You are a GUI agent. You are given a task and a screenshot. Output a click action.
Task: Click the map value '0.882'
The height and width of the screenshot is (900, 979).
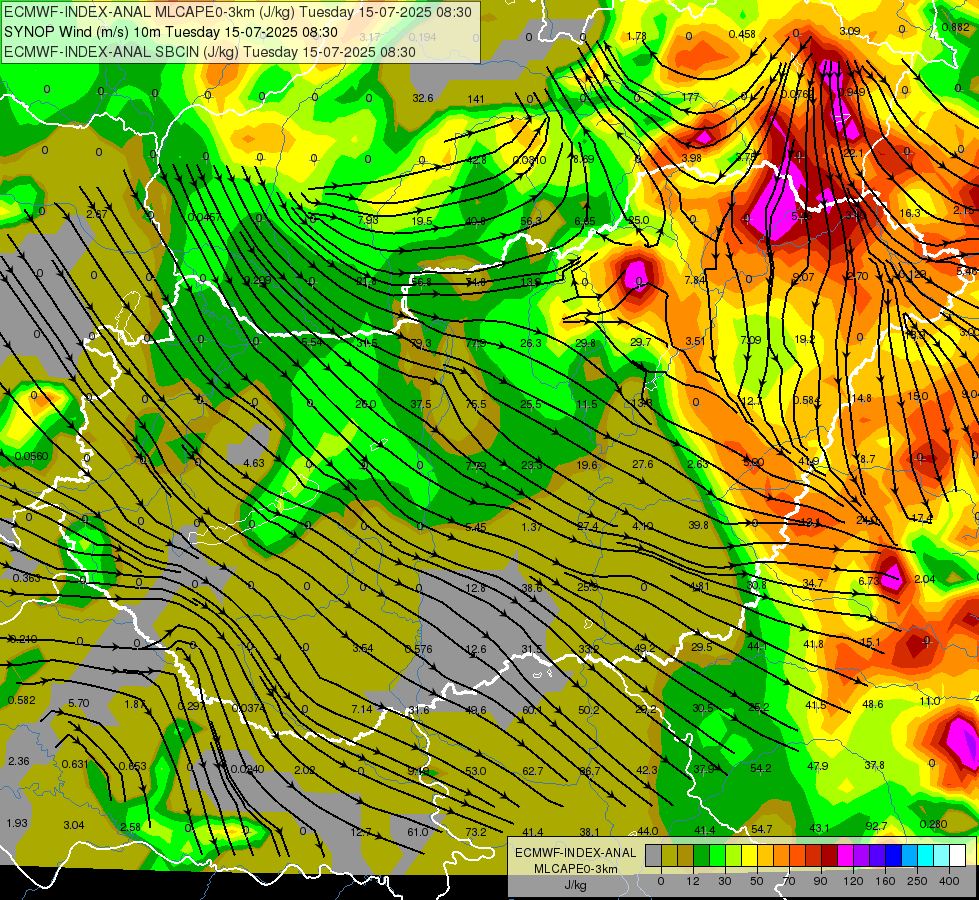click(x=956, y=27)
